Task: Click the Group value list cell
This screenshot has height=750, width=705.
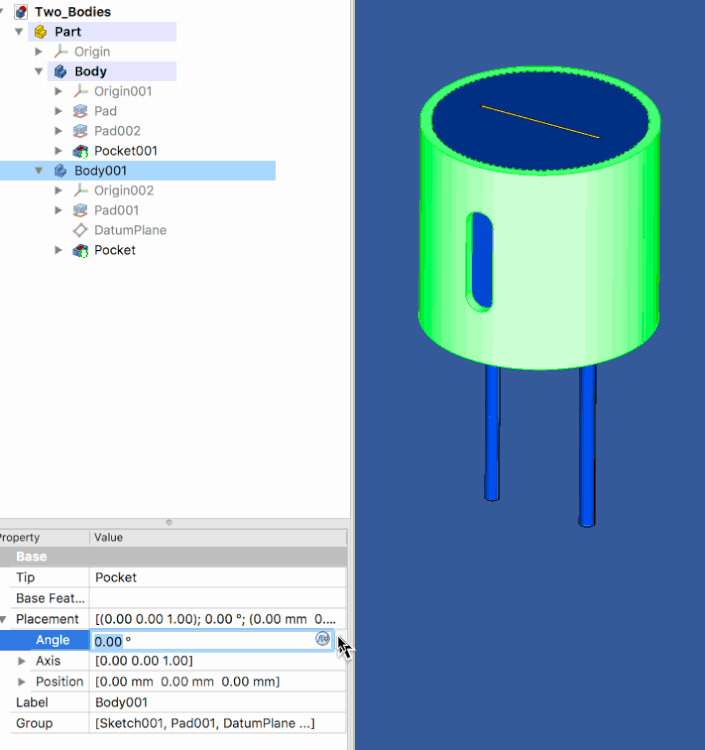Action: [218, 723]
